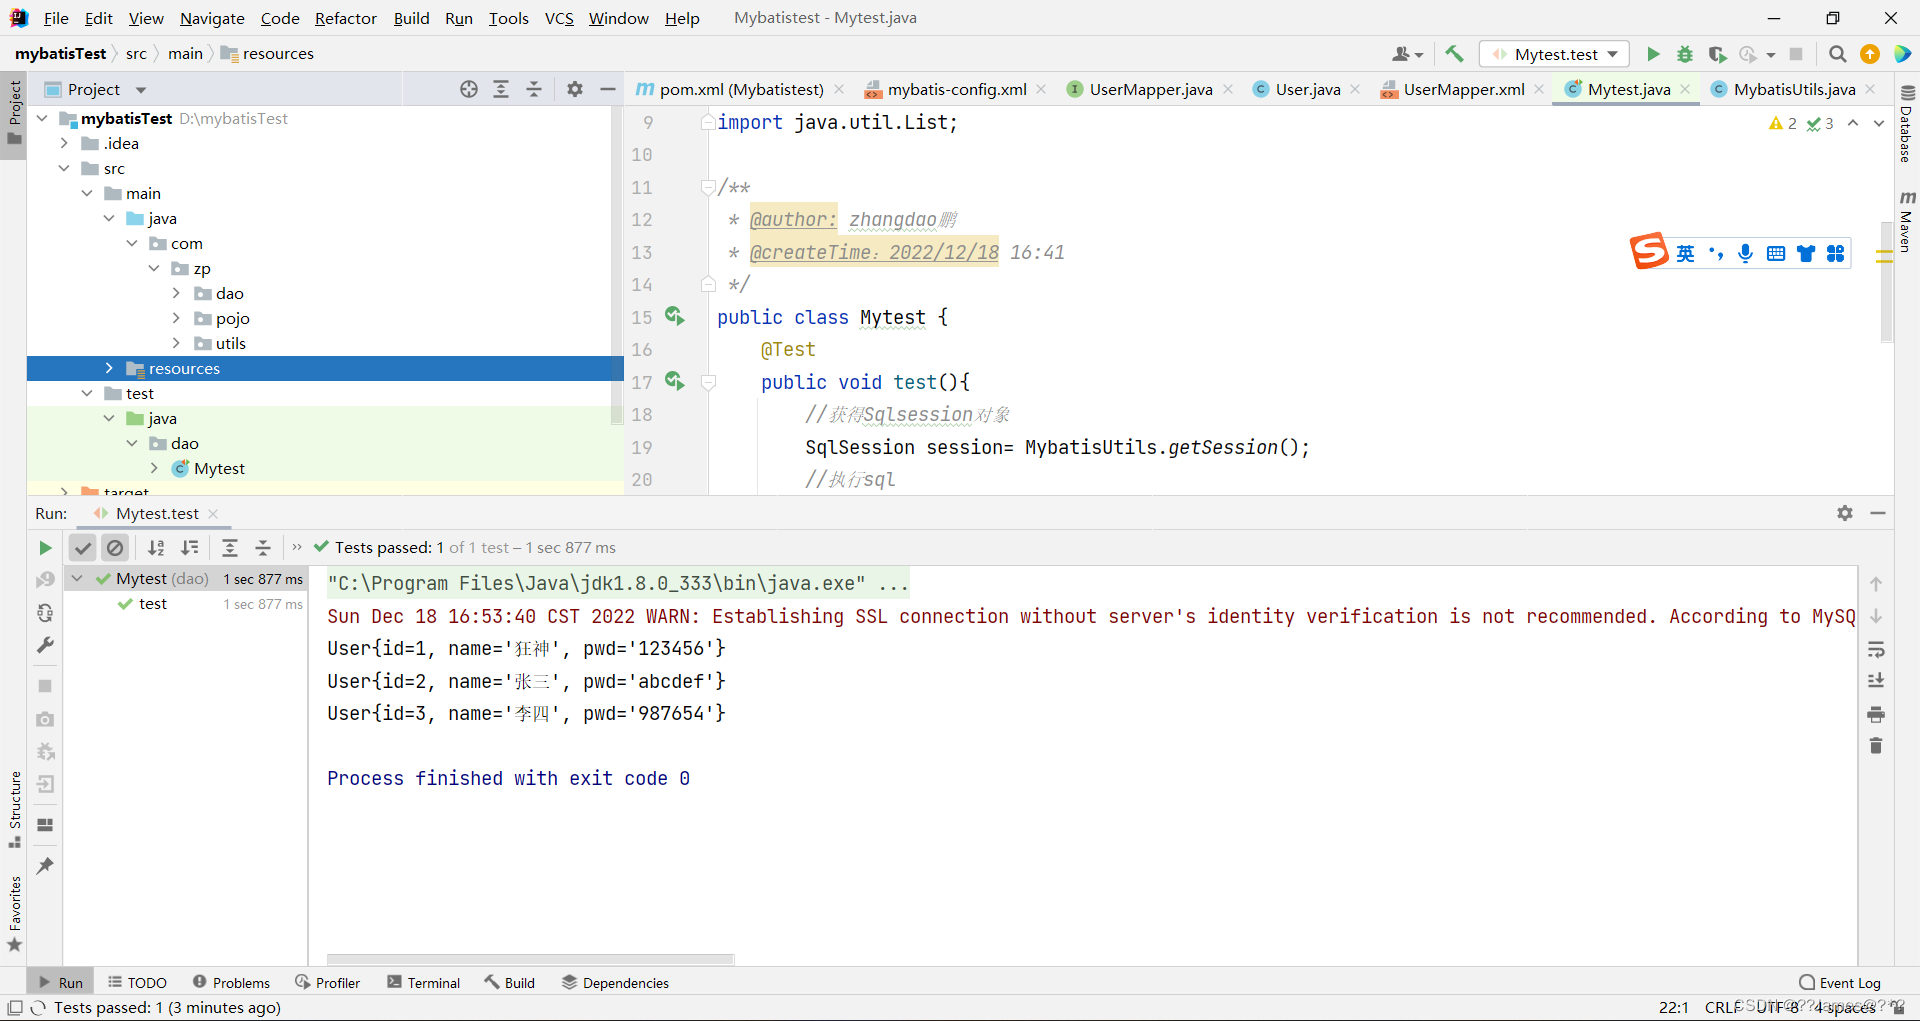
Task: Toggle soft-wrap in console
Action: (1876, 649)
